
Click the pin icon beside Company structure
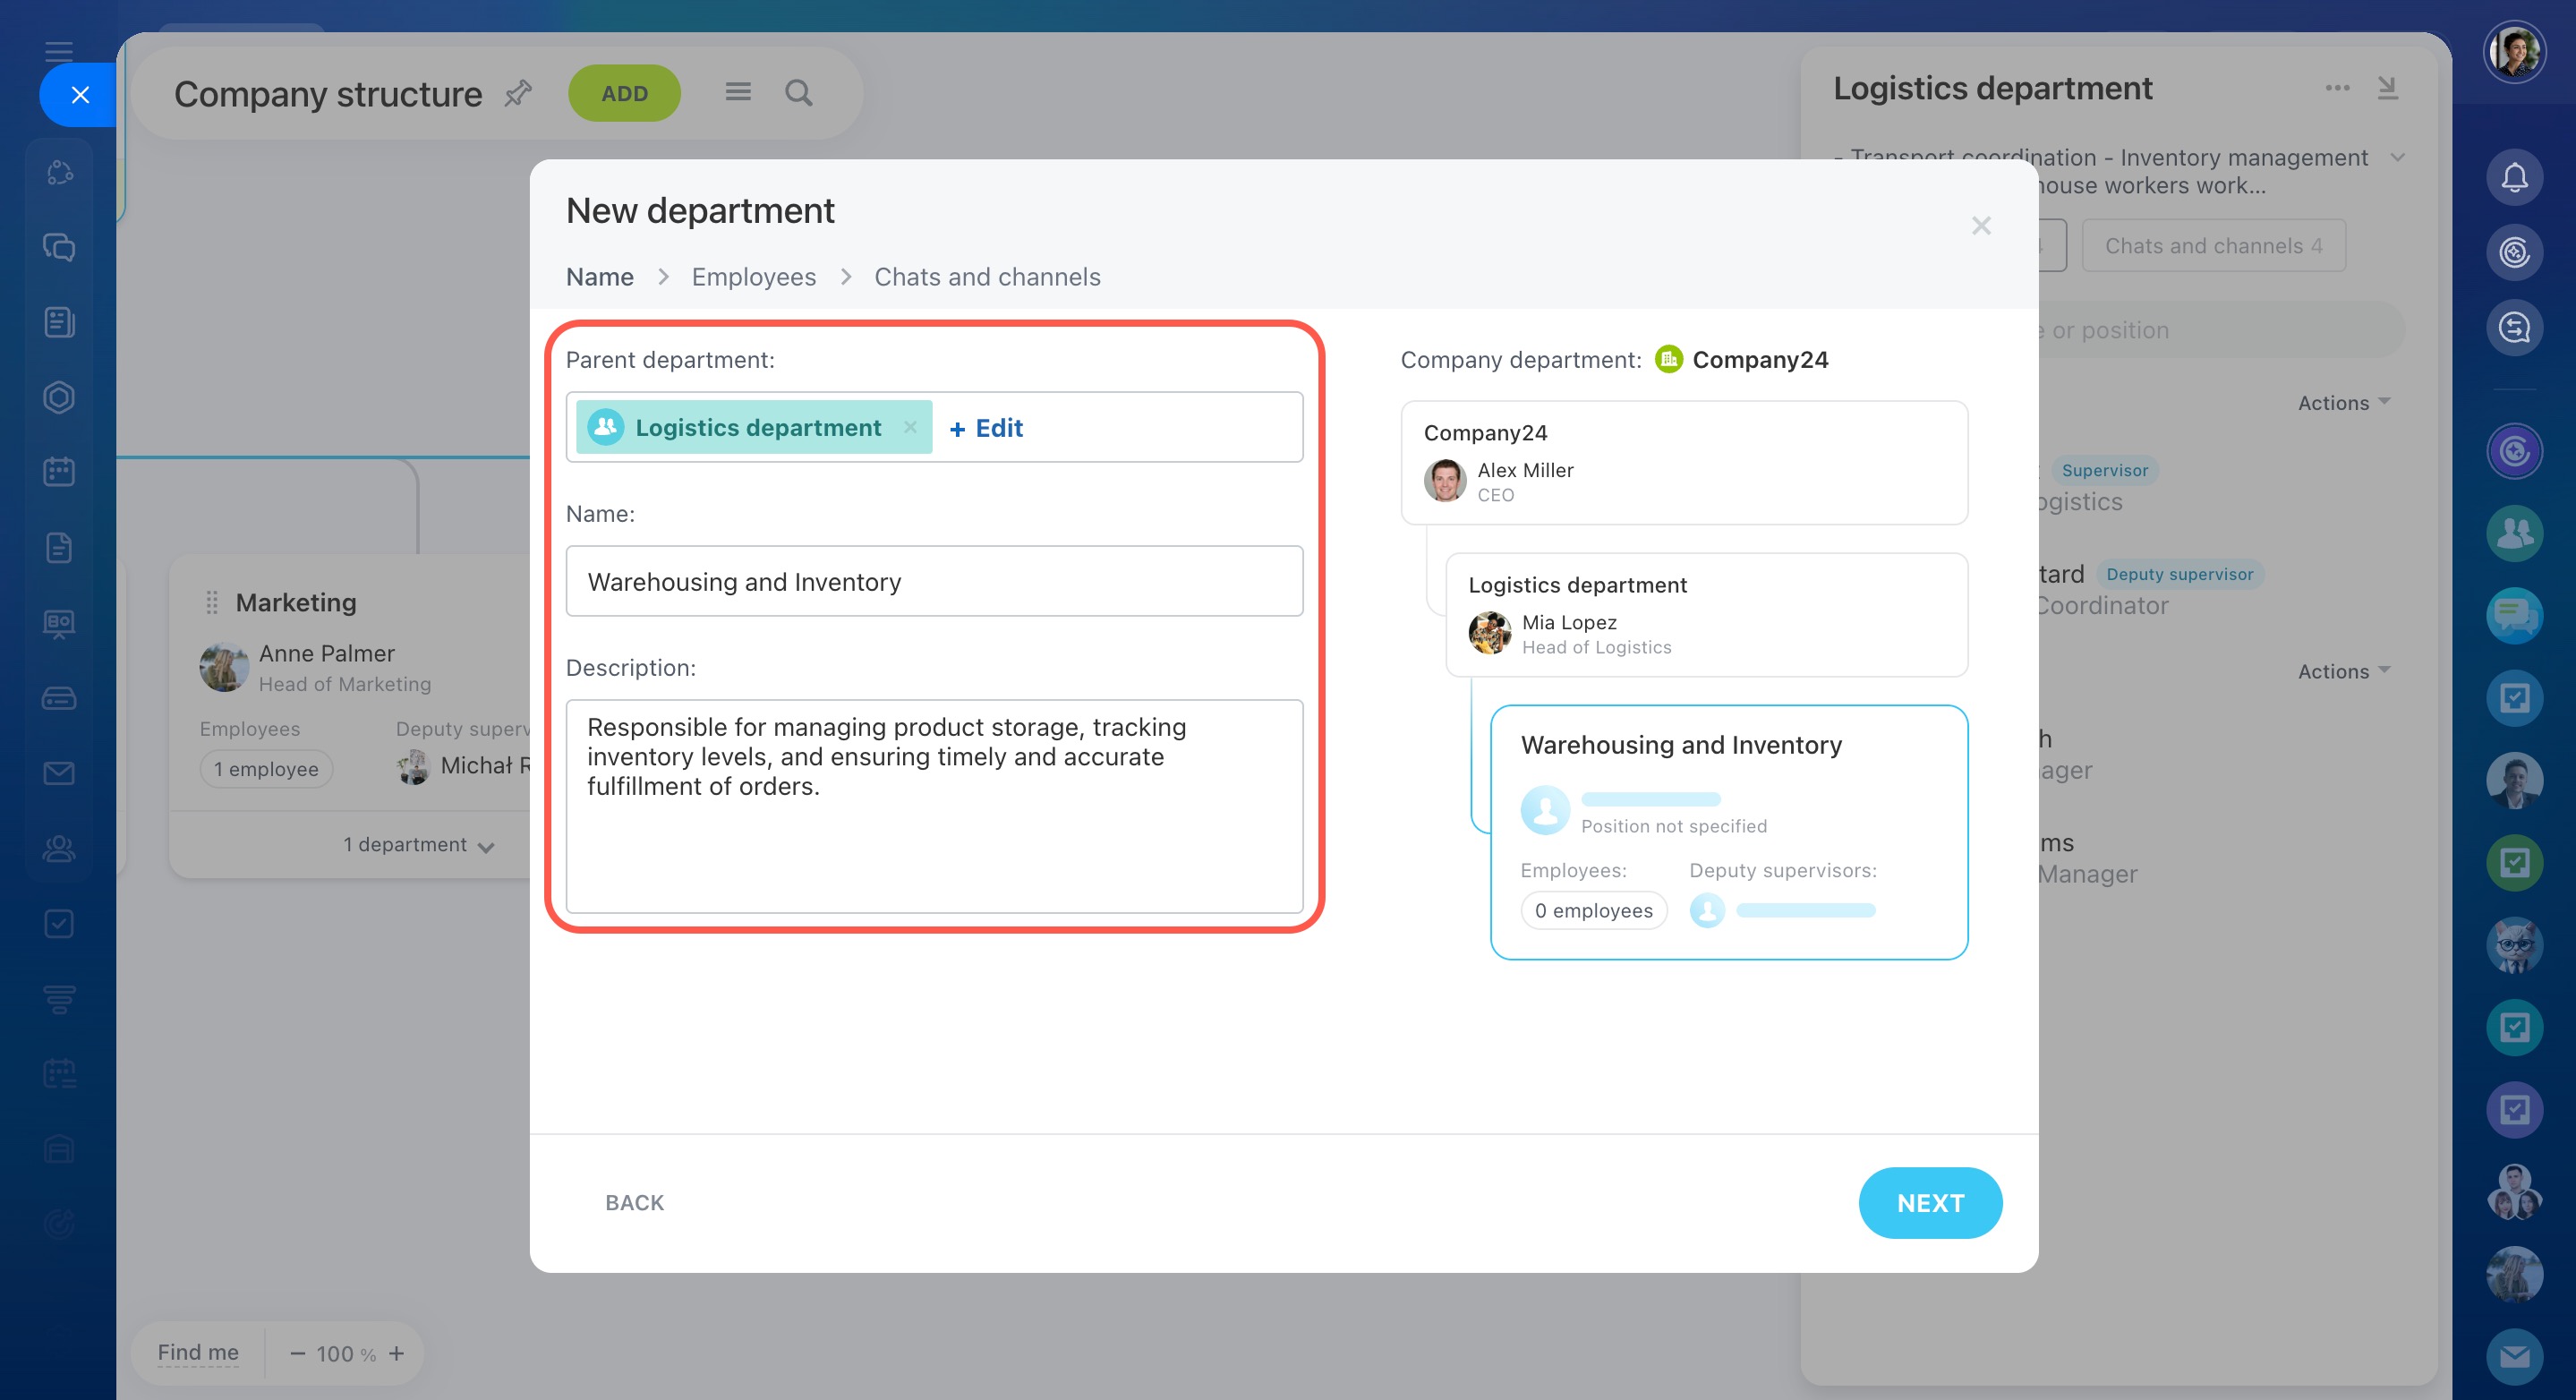pos(517,93)
